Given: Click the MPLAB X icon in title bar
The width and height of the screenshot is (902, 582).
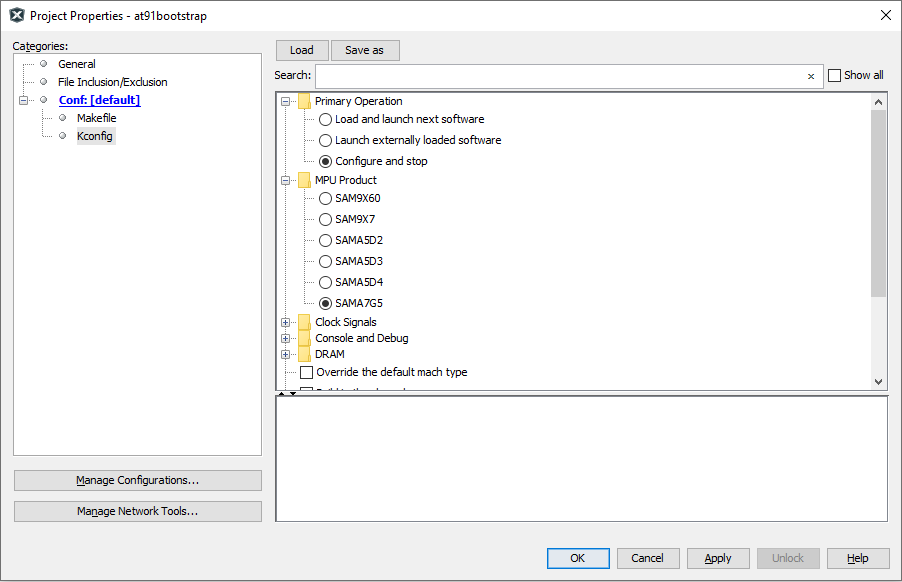Looking at the screenshot, I should (16, 16).
